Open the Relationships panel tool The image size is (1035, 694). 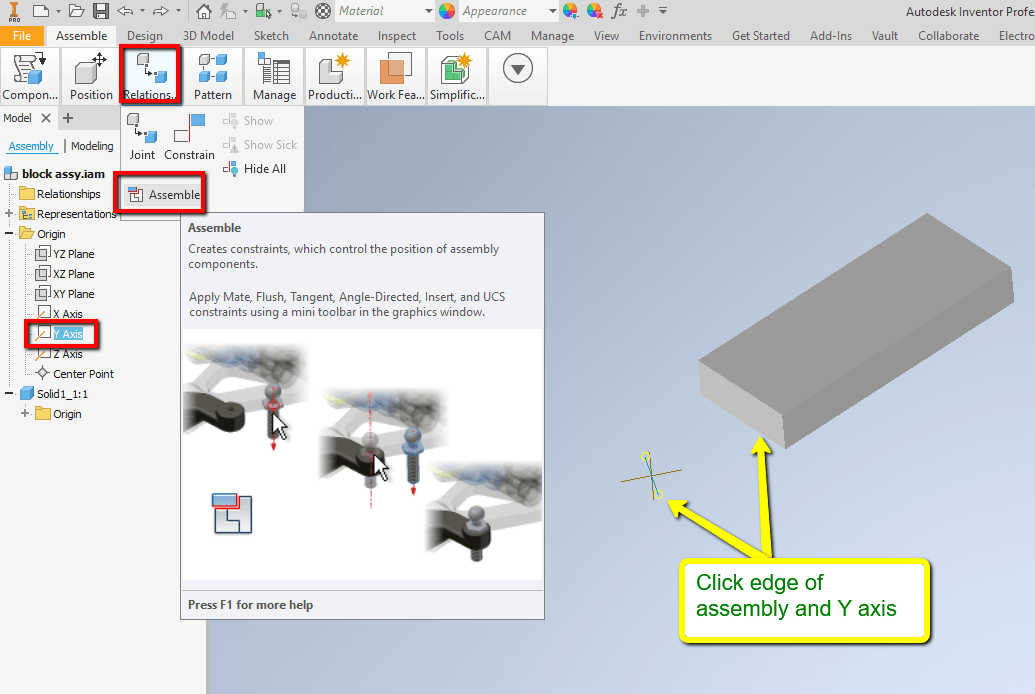(x=150, y=75)
